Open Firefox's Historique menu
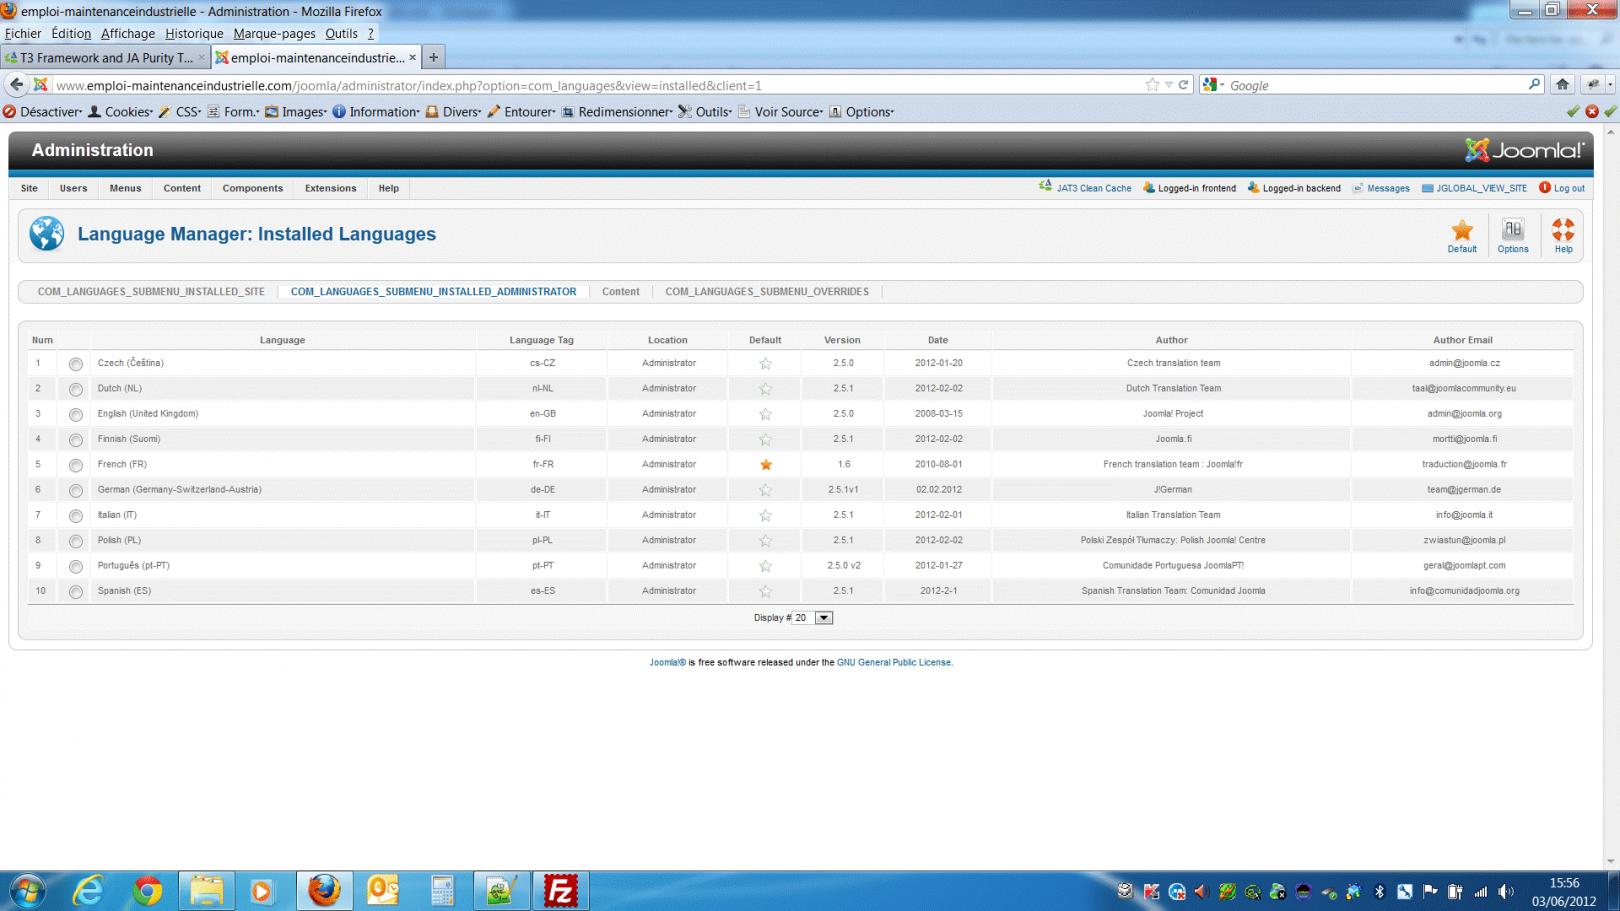 click(x=194, y=33)
